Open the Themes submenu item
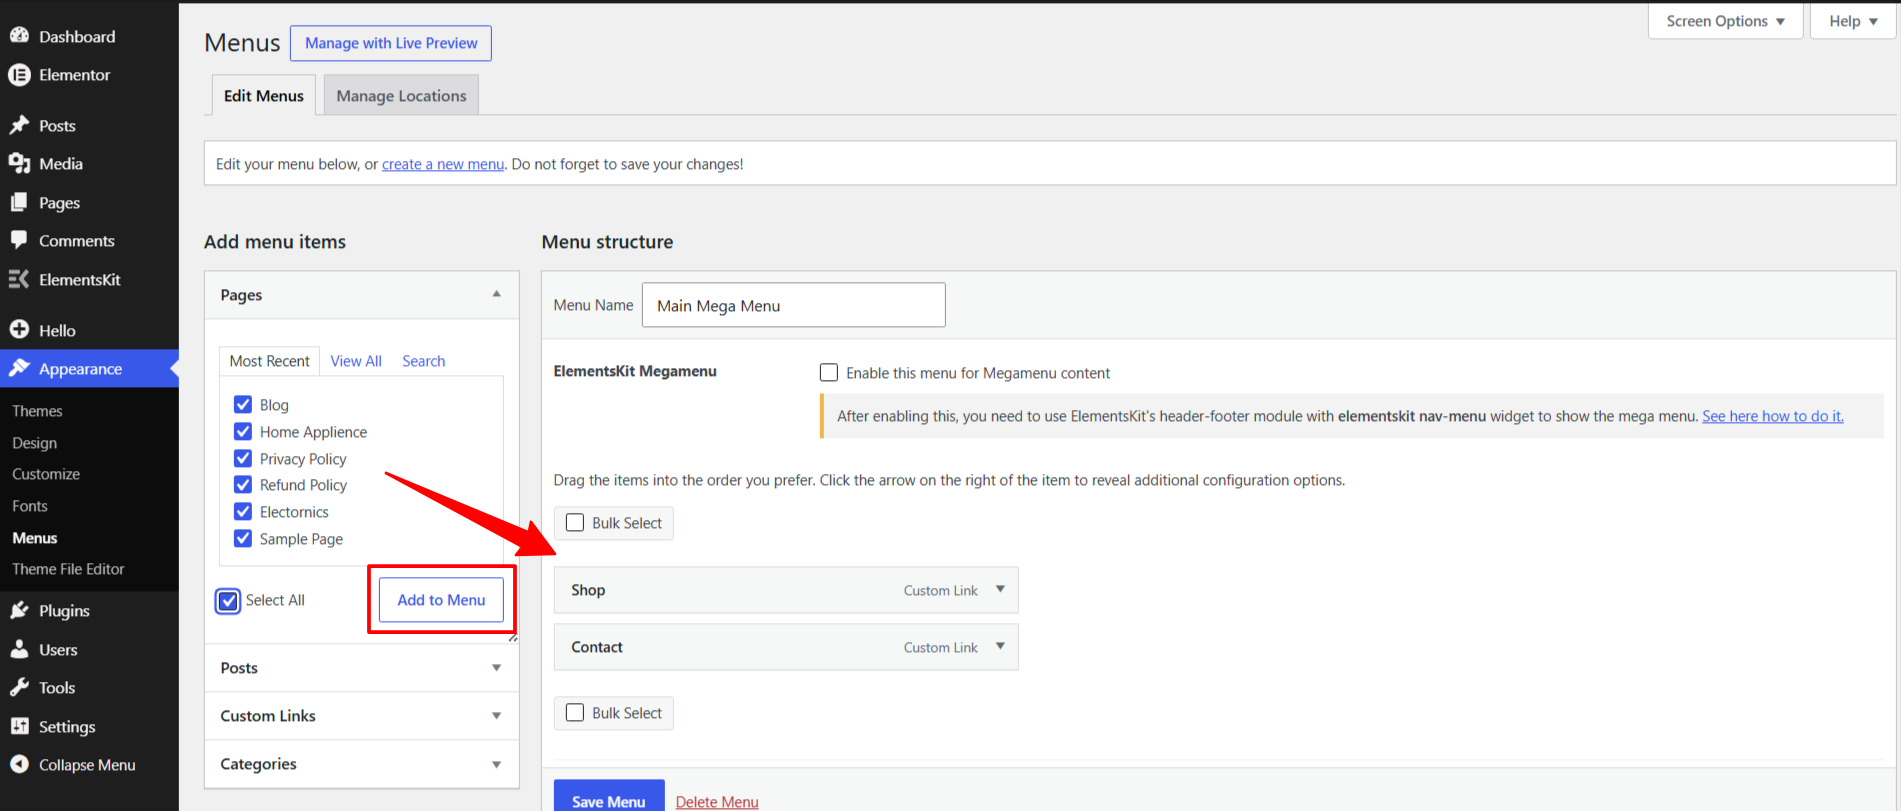This screenshot has width=1901, height=811. 37,411
